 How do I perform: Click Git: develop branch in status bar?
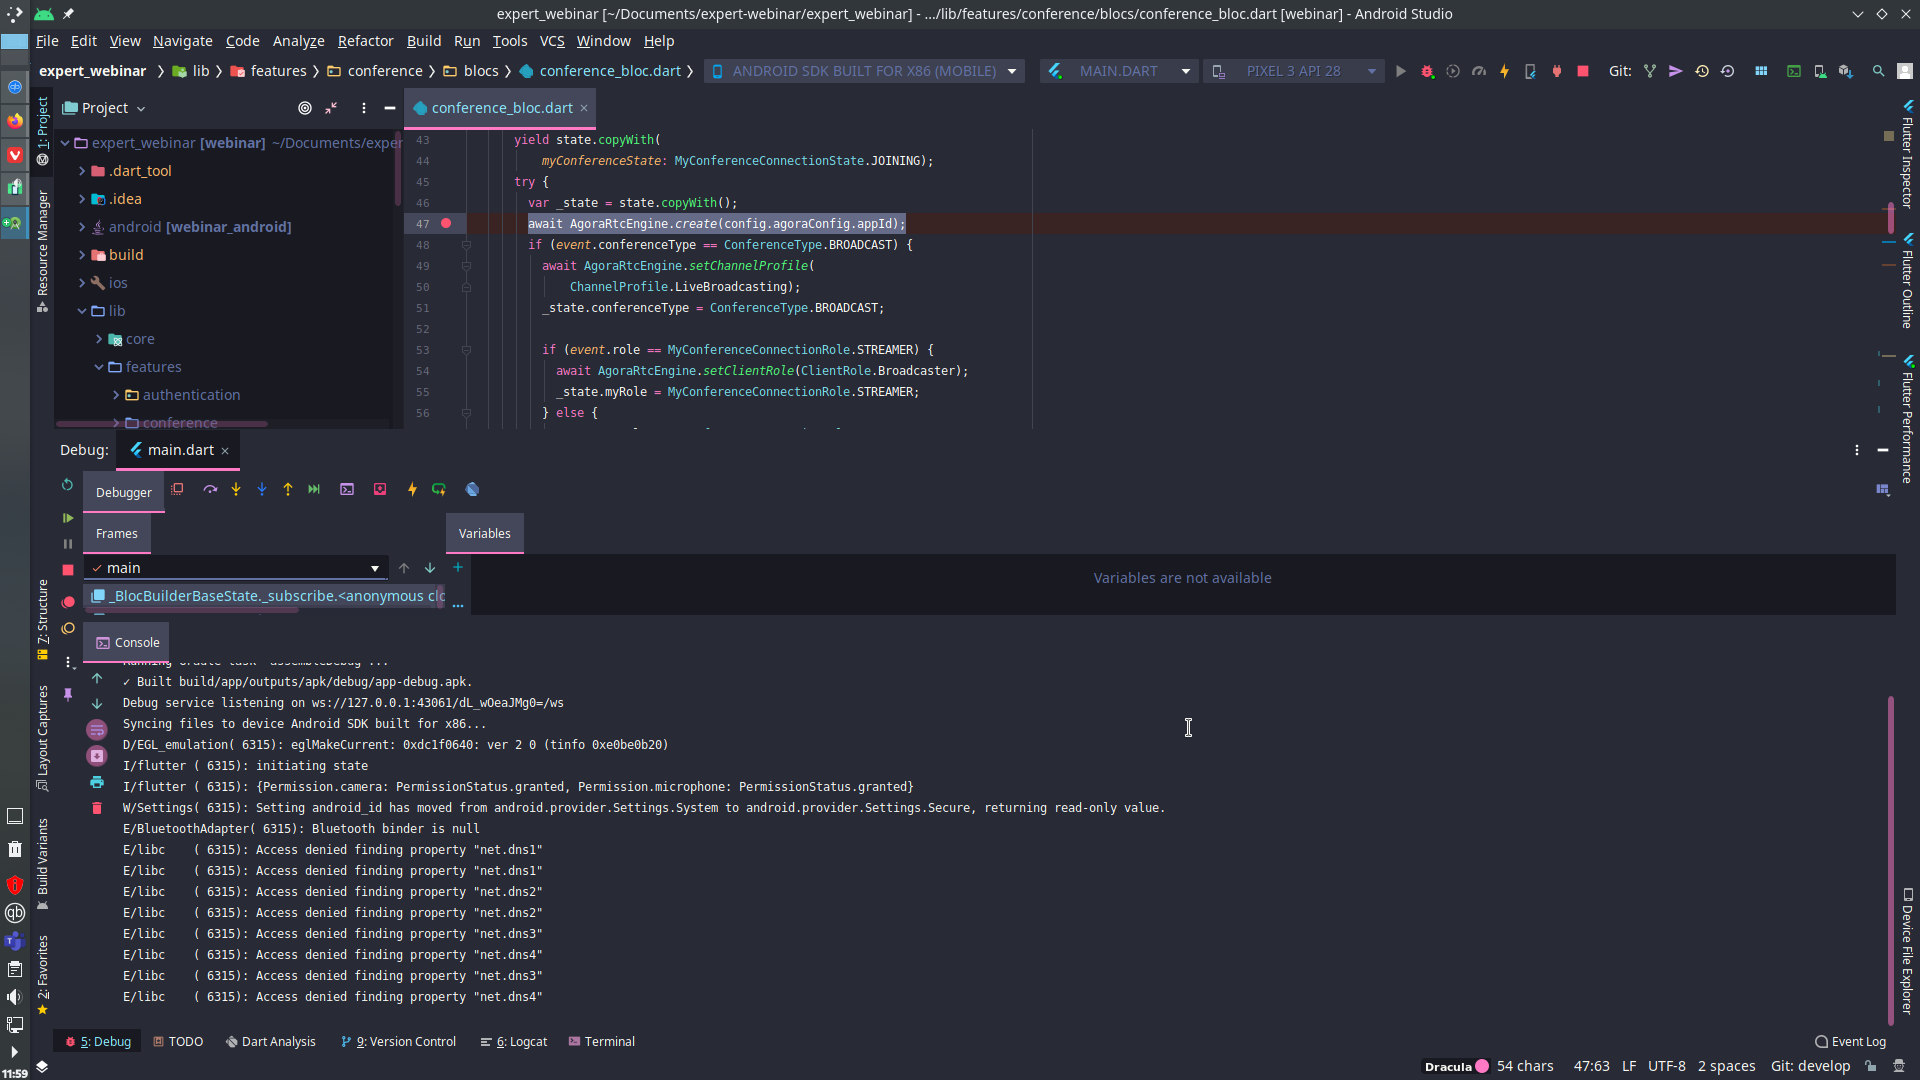[1810, 1066]
